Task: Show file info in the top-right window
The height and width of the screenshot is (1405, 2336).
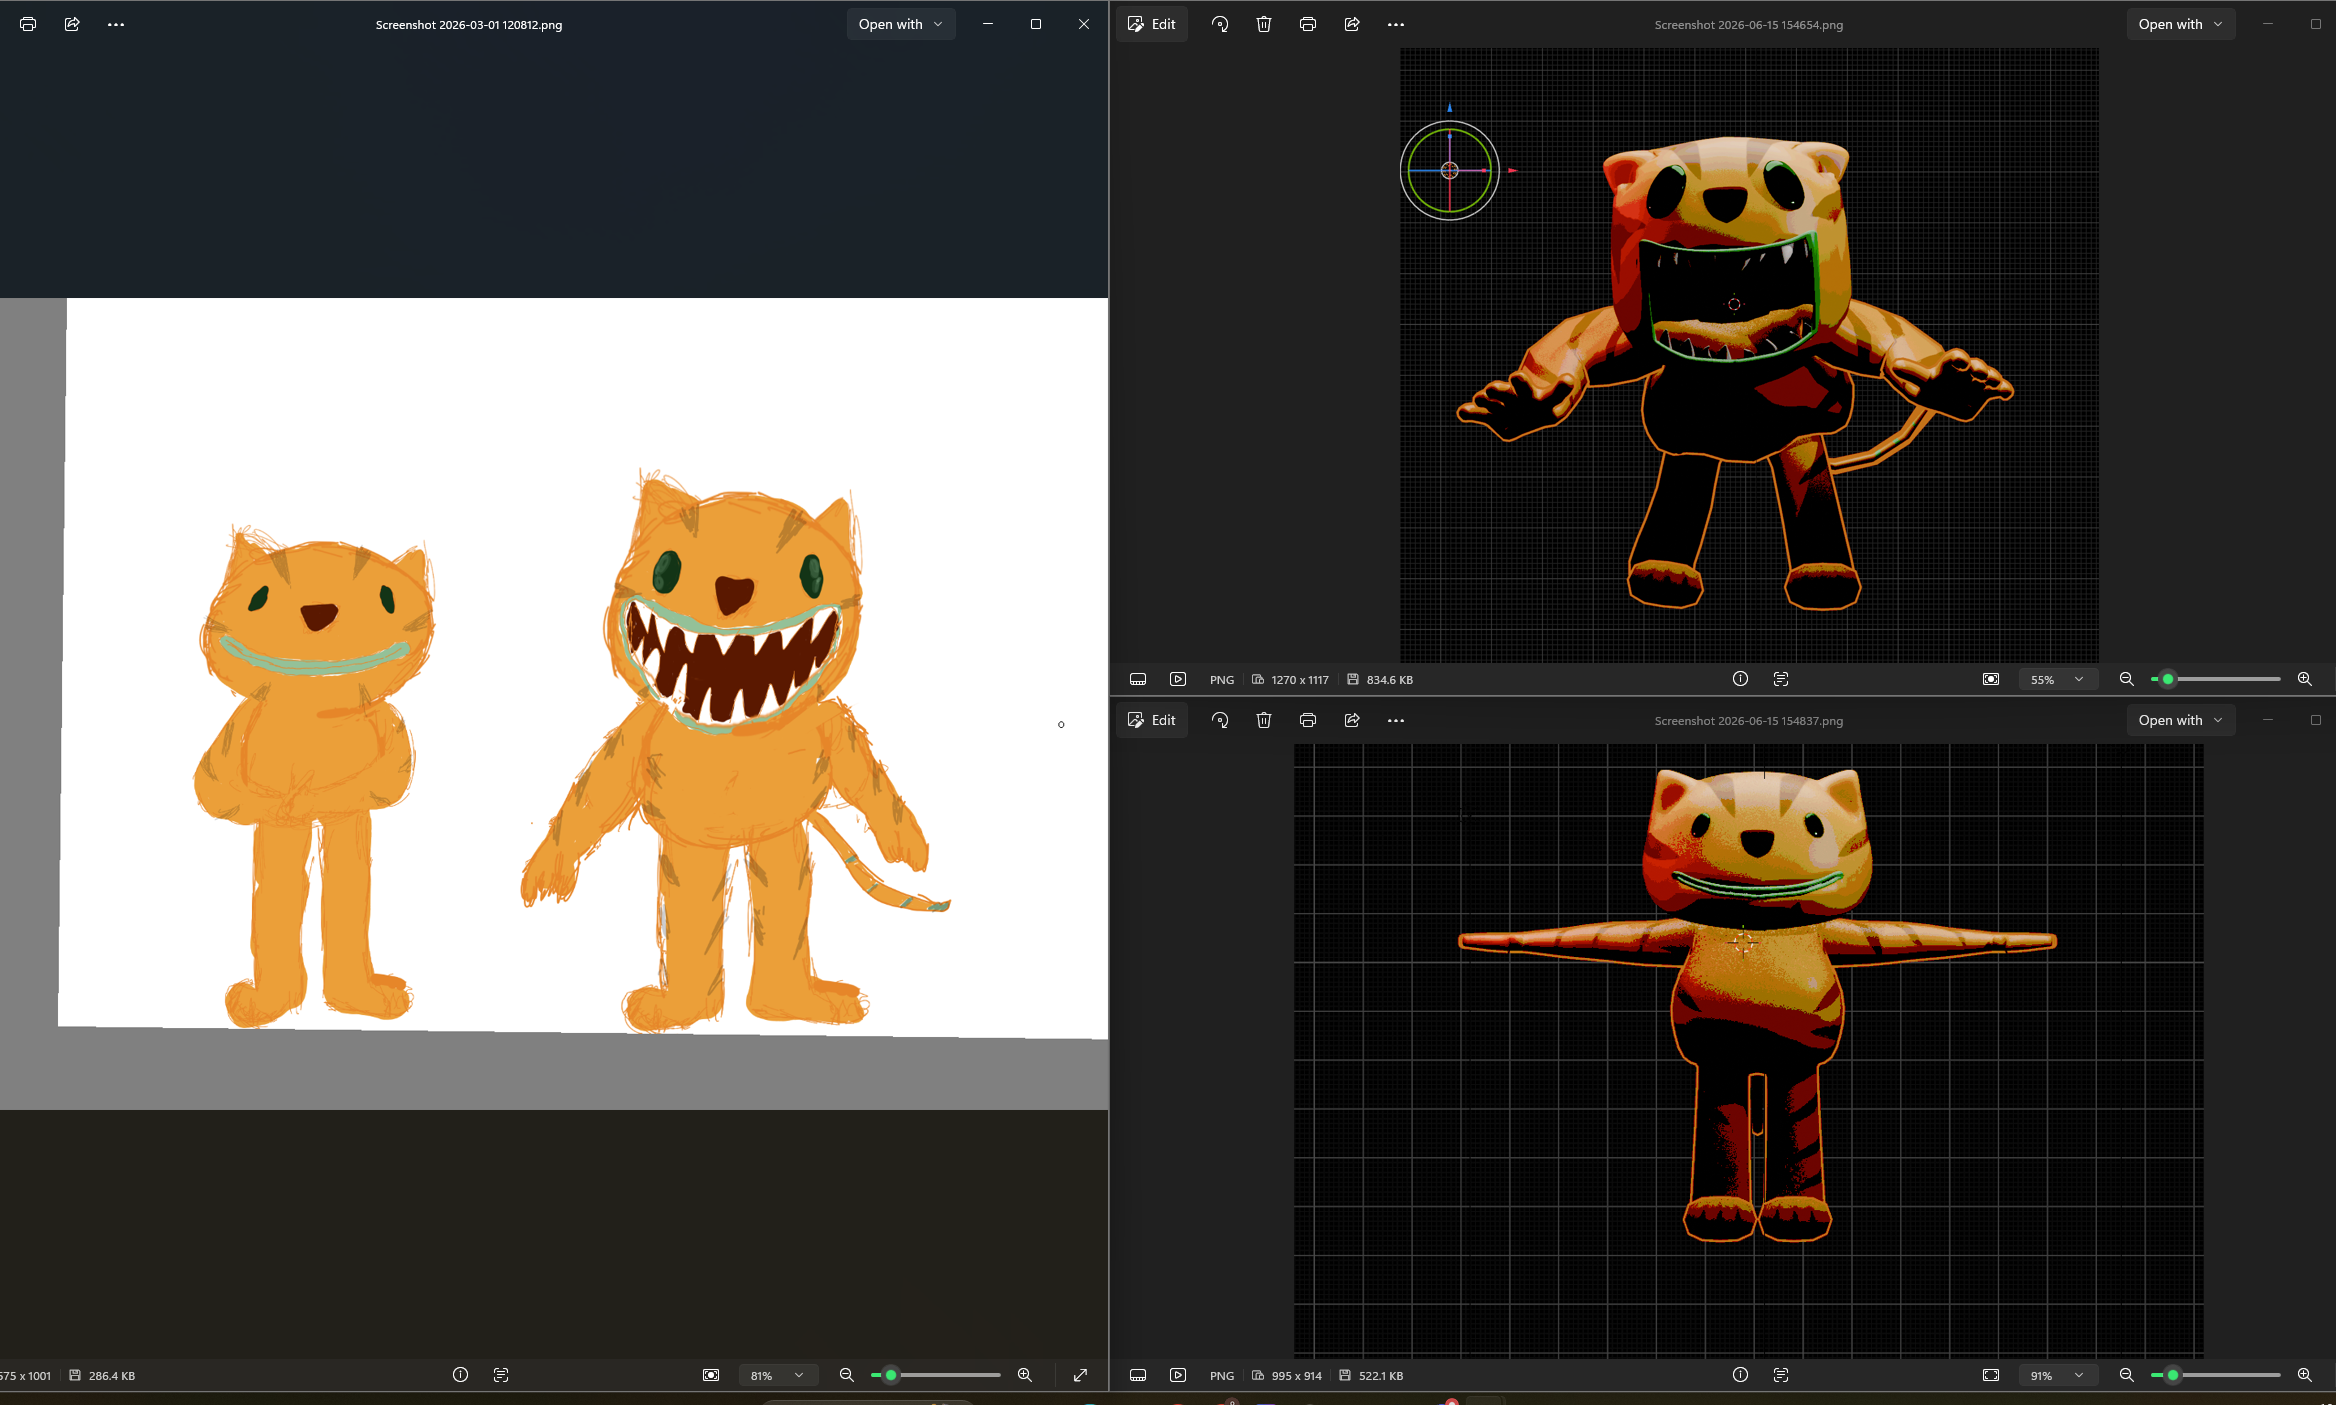Action: click(x=1740, y=679)
